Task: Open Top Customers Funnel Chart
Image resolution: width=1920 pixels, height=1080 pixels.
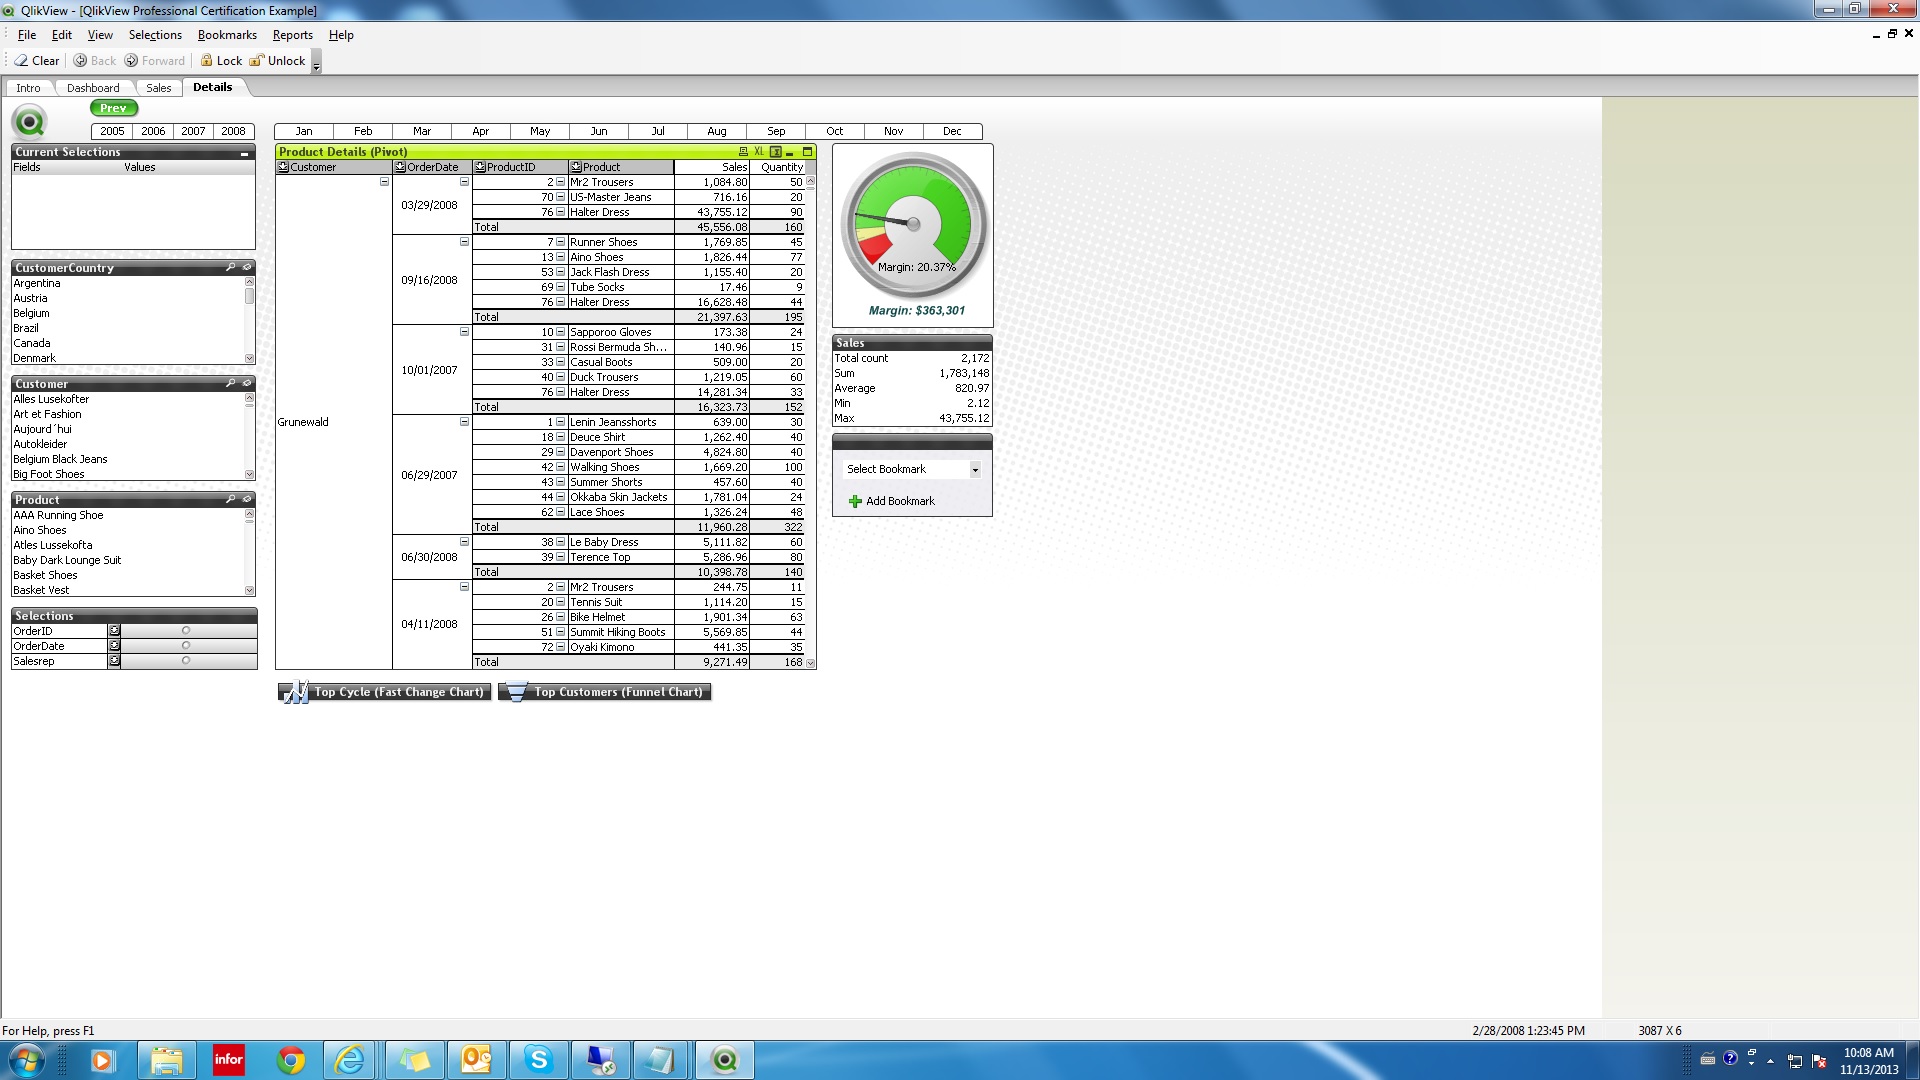Action: coord(605,692)
